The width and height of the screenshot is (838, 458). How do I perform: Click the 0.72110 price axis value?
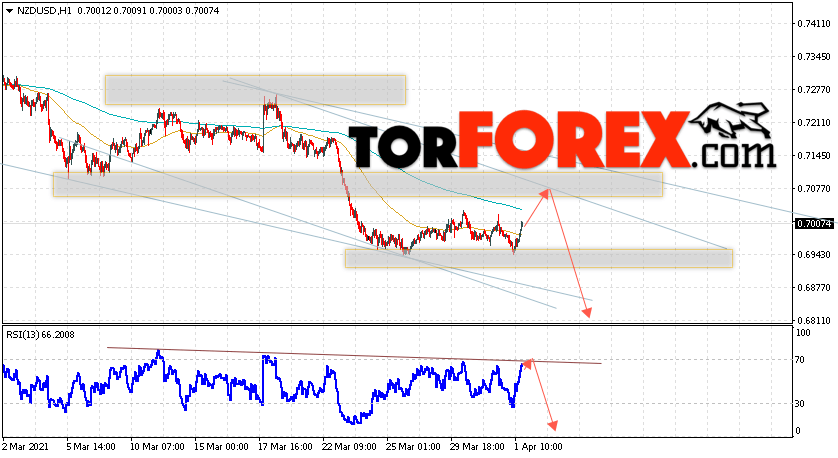click(814, 123)
